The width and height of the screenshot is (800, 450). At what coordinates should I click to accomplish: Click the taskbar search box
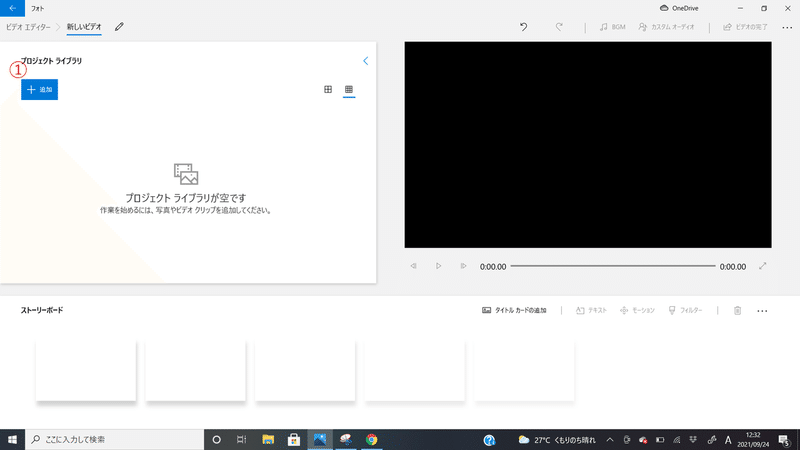[x=114, y=439]
